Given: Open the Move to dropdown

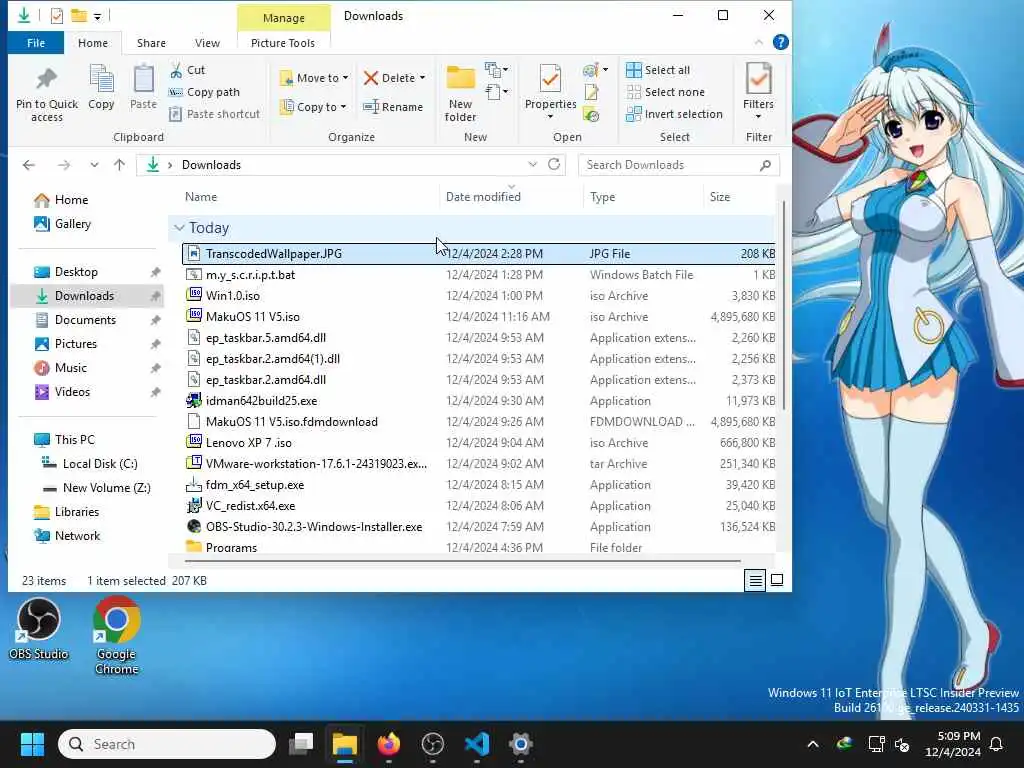Looking at the screenshot, I should coord(315,78).
